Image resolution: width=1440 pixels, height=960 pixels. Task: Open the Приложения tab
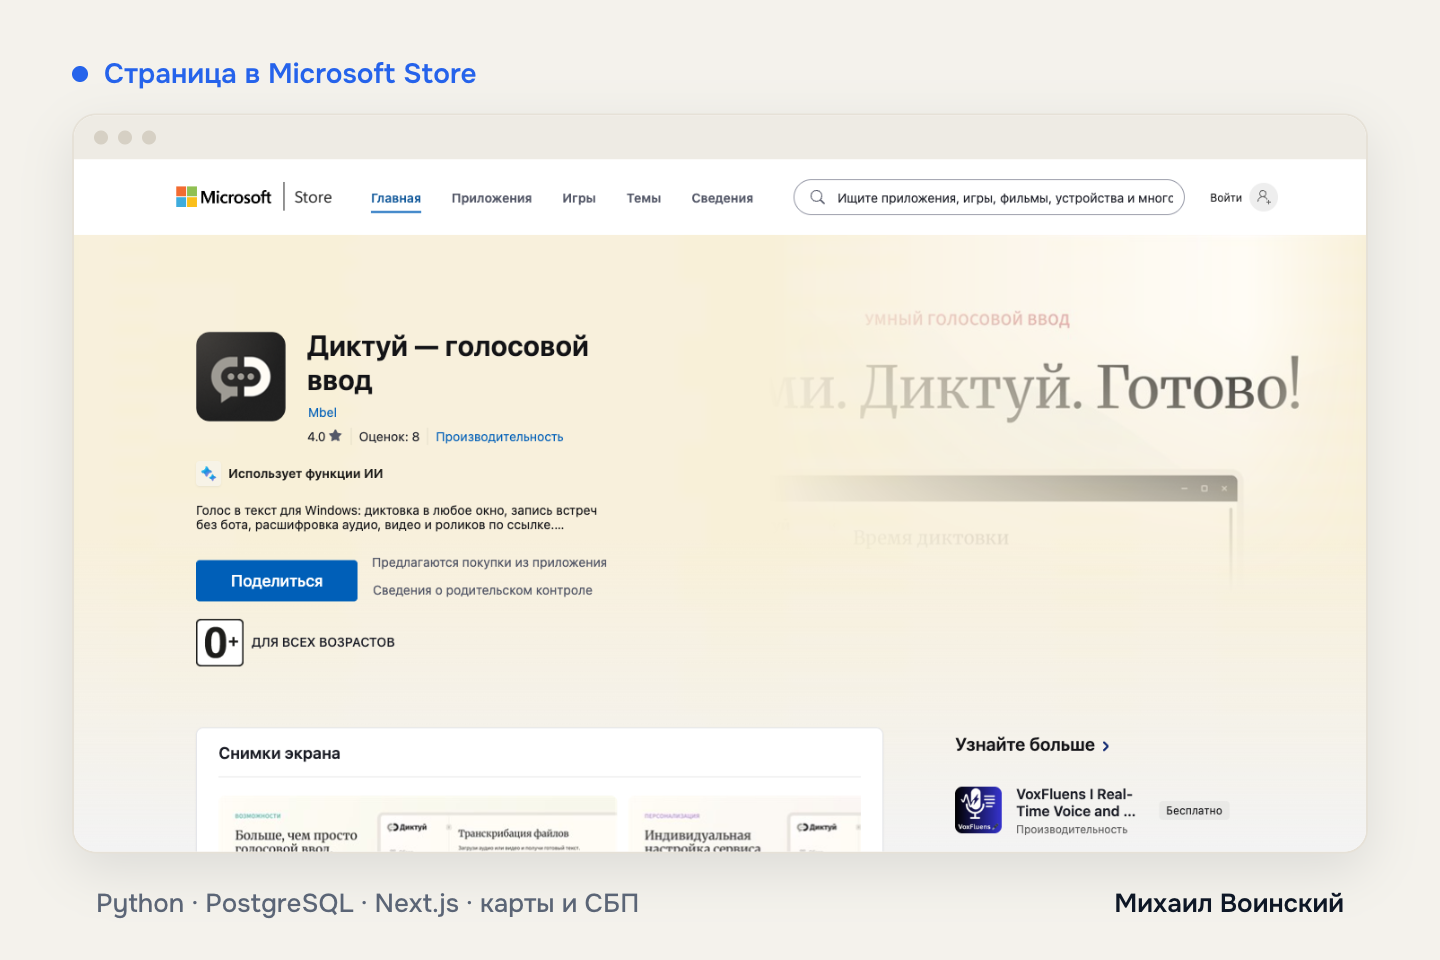click(491, 198)
